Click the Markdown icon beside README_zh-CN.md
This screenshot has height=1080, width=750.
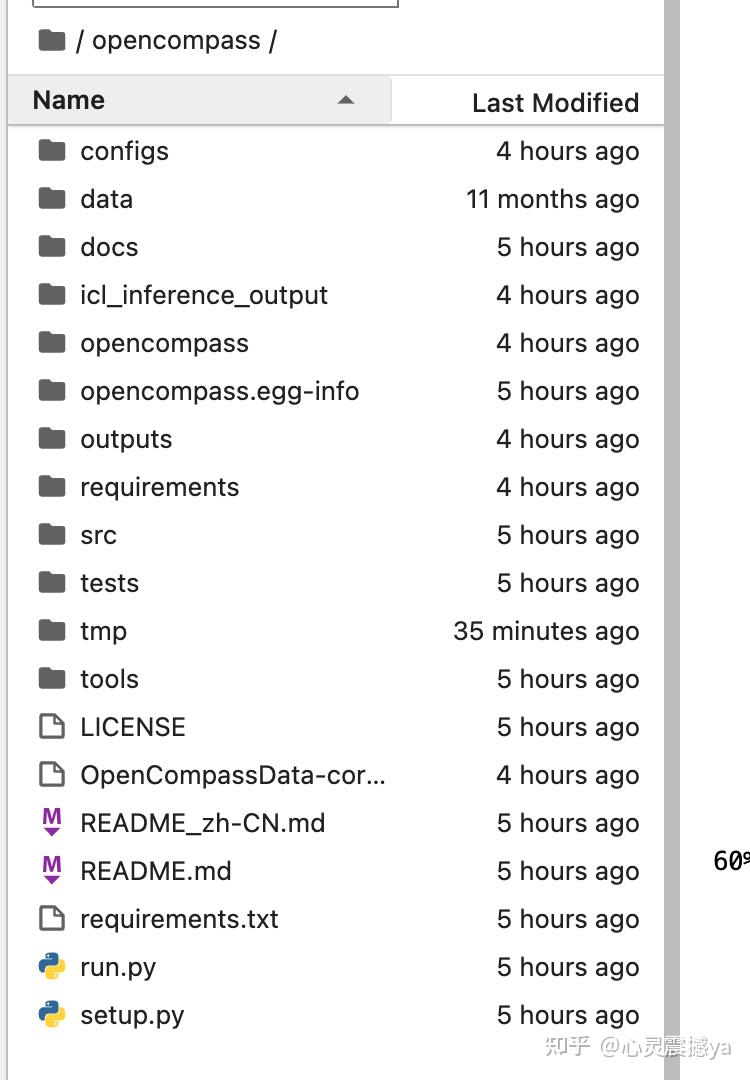(53, 822)
